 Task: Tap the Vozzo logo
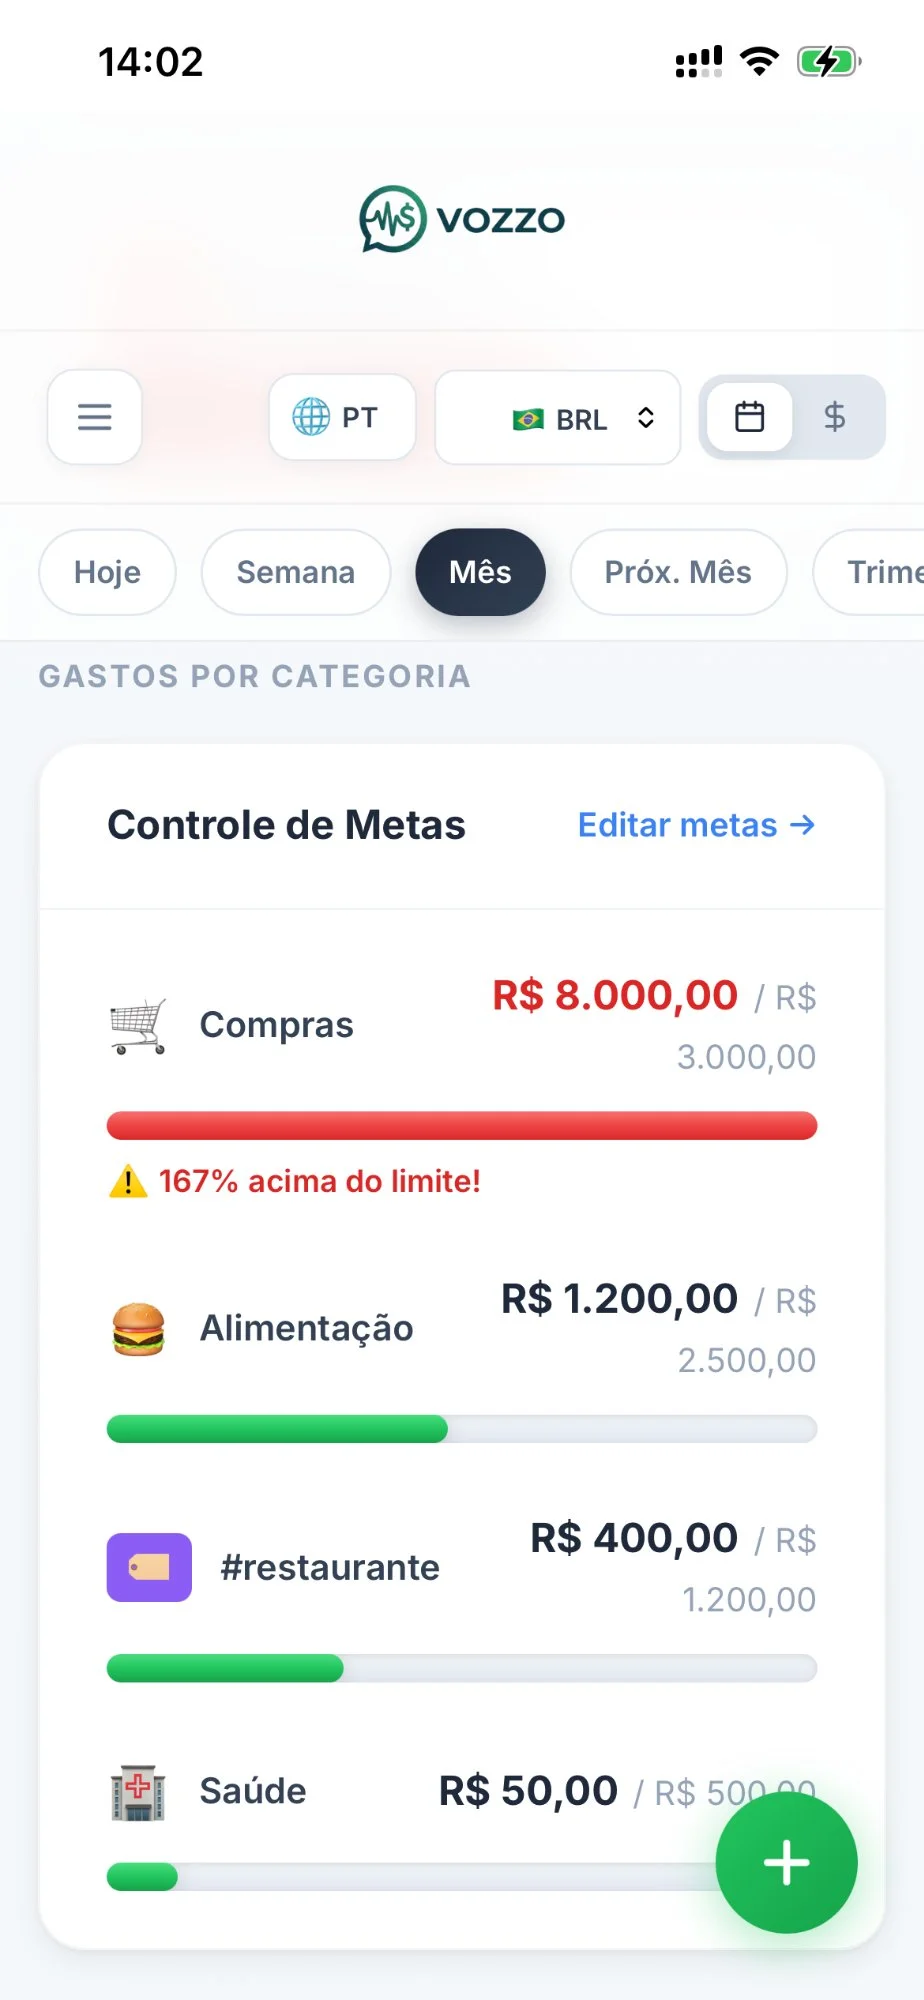pos(462,219)
